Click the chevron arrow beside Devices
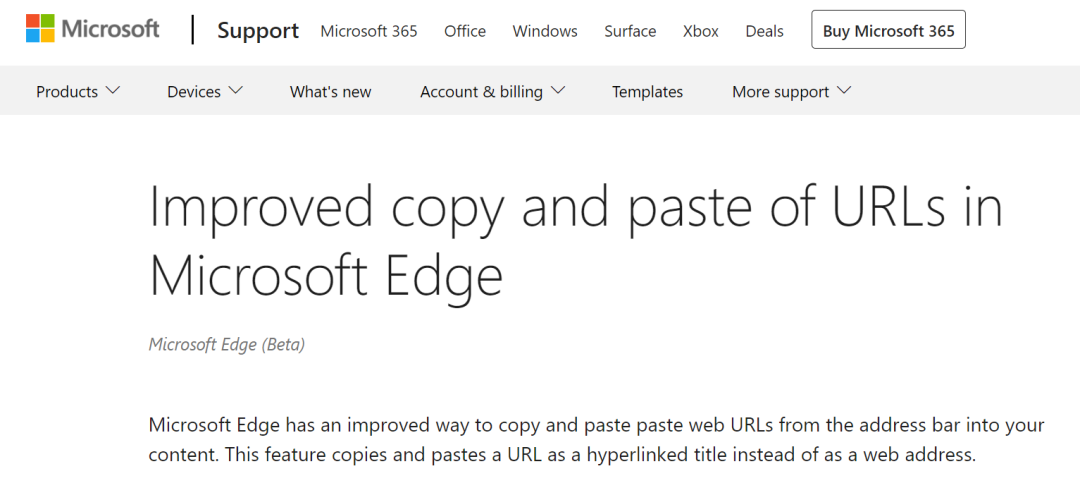The height and width of the screenshot is (495, 1080). [x=236, y=90]
